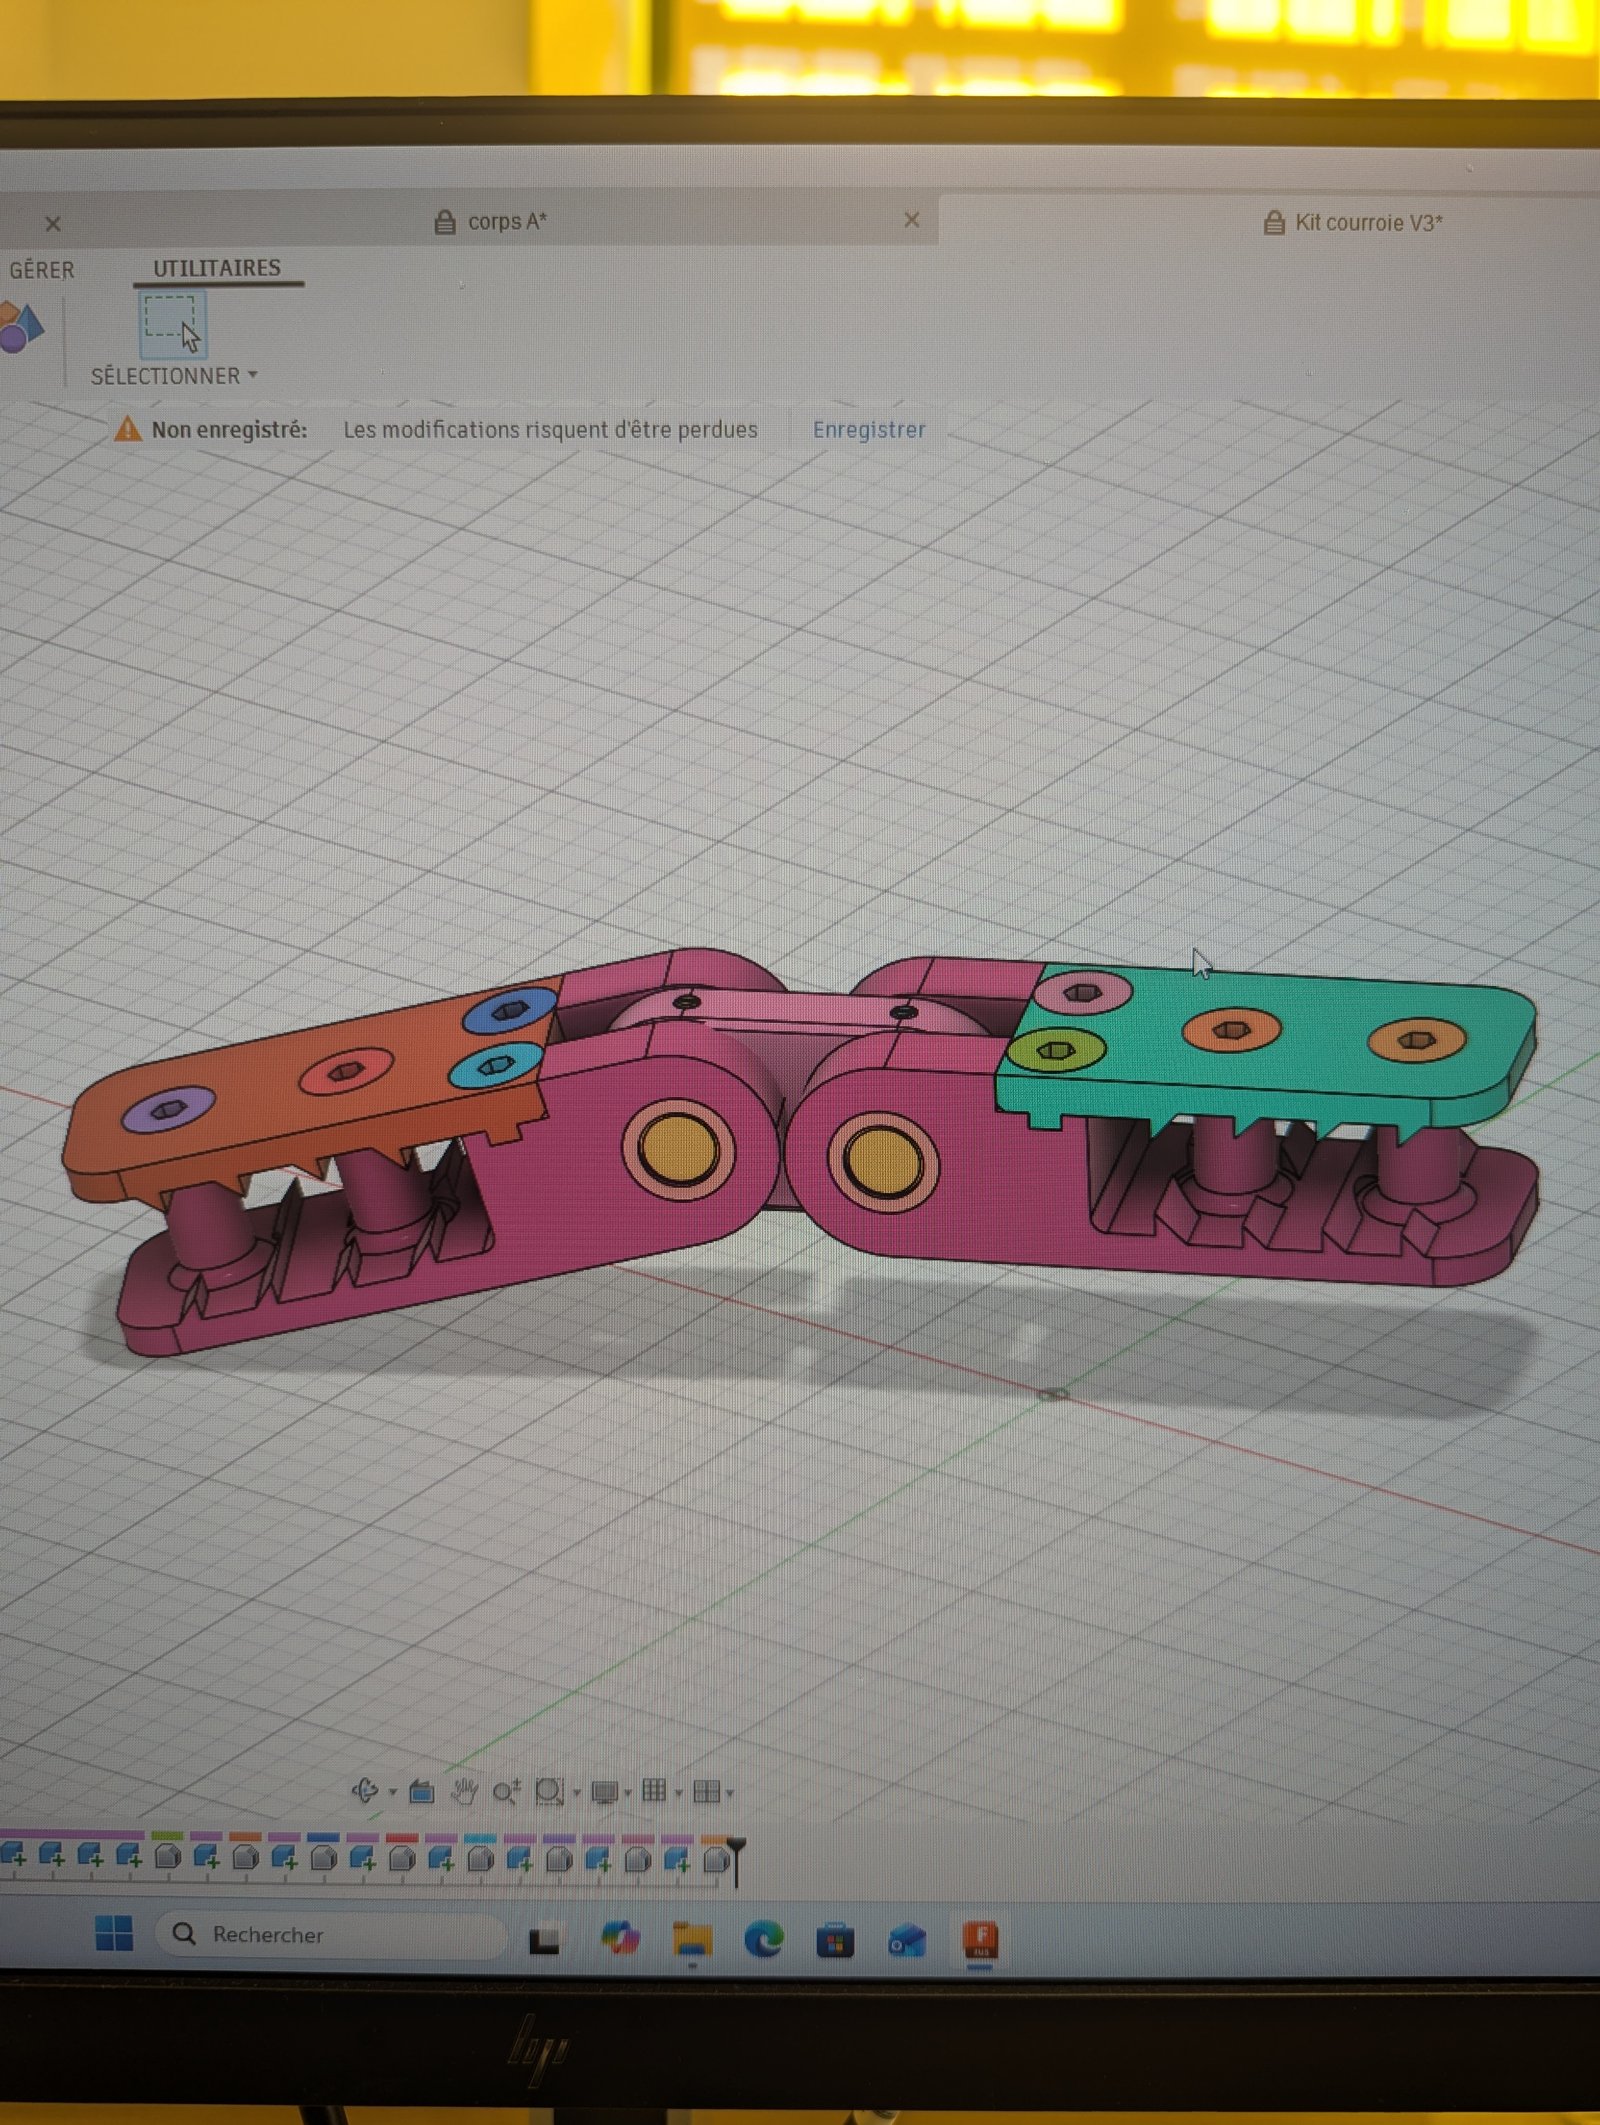Image resolution: width=1600 pixels, height=2125 pixels.
Task: Click the Grid and Snaps icon
Action: click(x=654, y=1790)
